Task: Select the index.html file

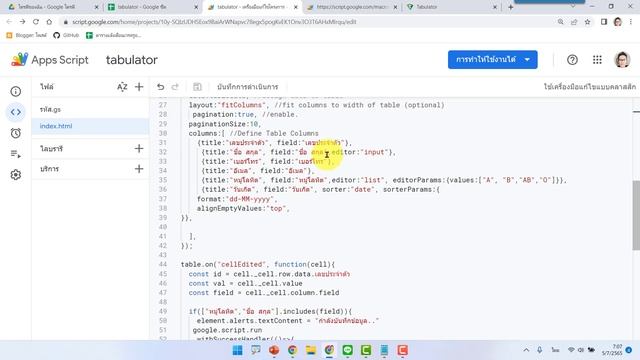Action: coord(90,126)
